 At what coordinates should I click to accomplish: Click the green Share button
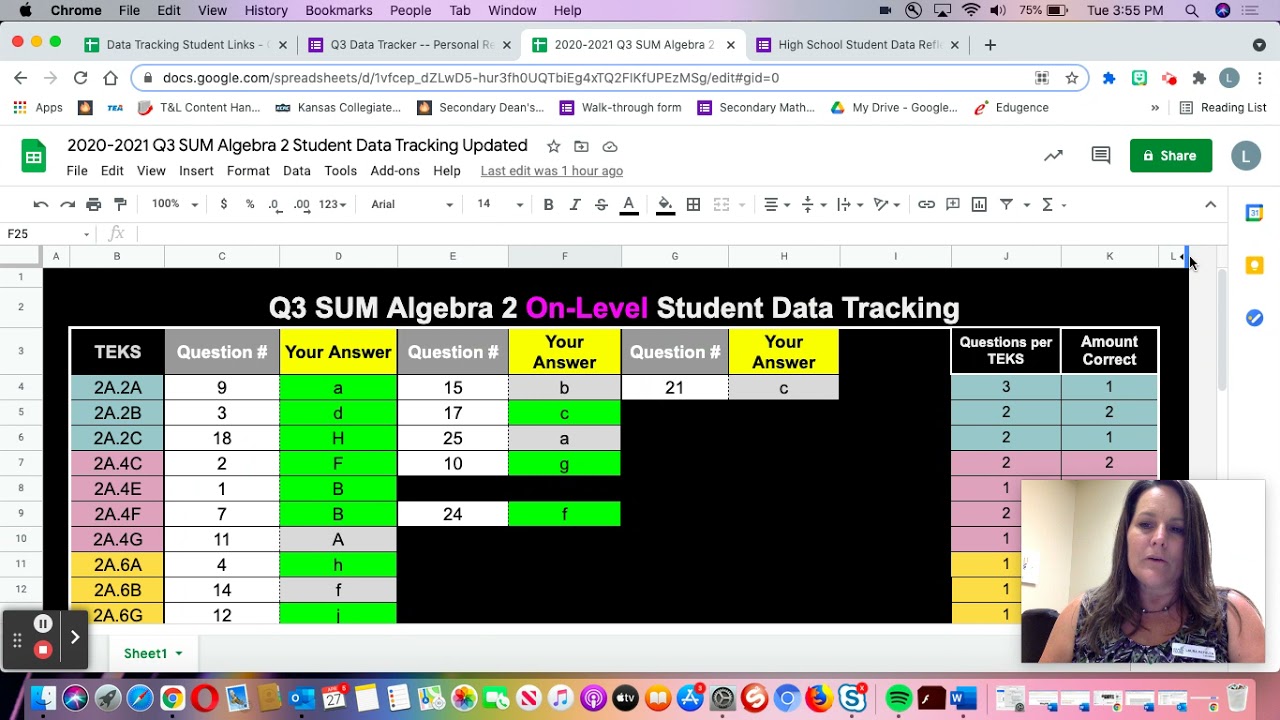click(1171, 155)
